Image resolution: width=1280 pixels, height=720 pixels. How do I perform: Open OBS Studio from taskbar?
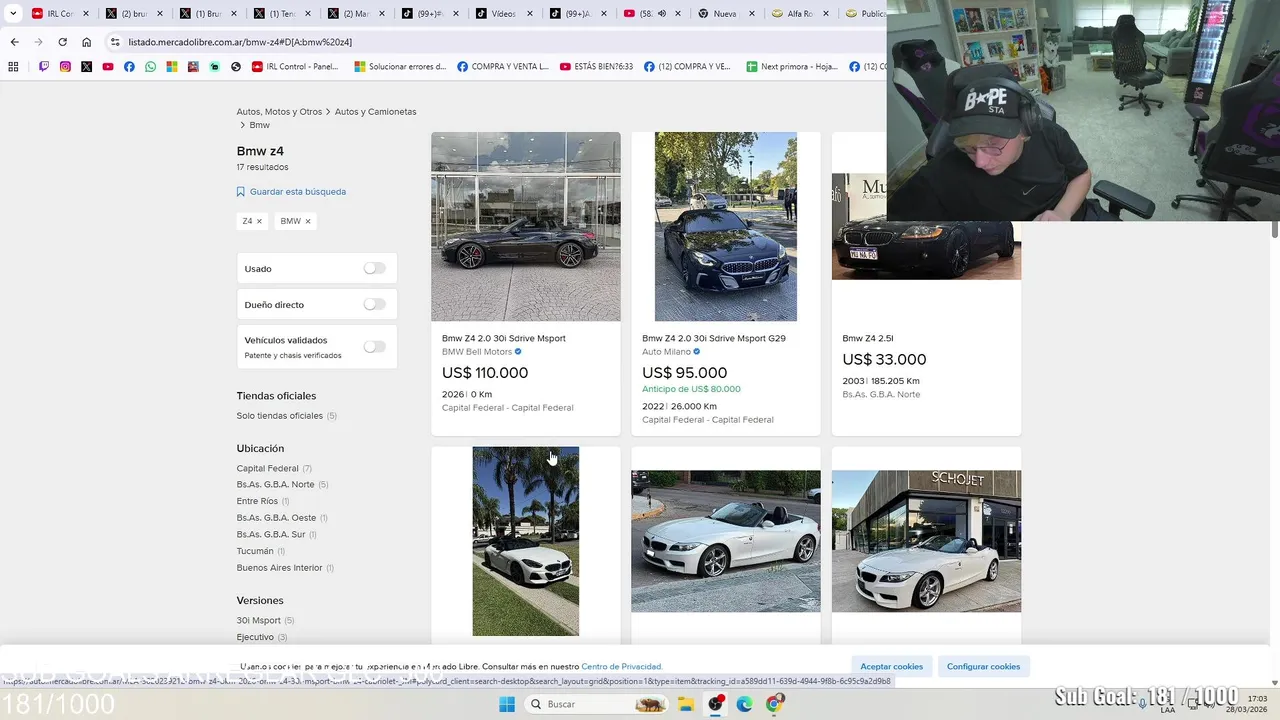pyautogui.click(x=715, y=704)
